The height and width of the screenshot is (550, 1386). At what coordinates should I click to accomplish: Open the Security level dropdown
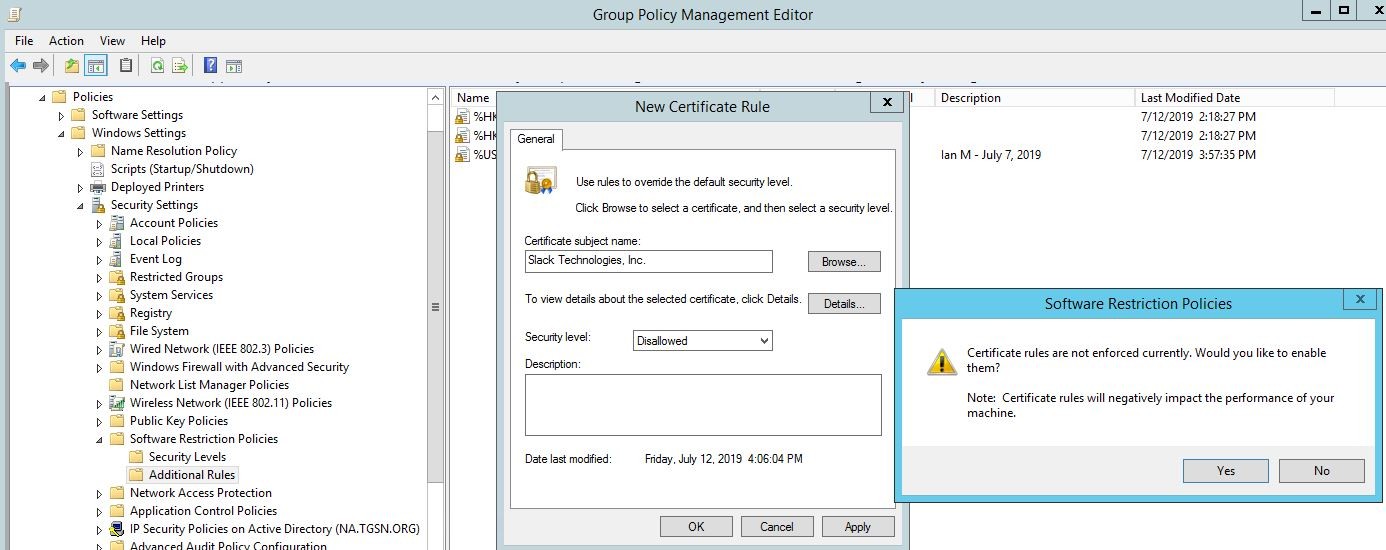coord(702,341)
